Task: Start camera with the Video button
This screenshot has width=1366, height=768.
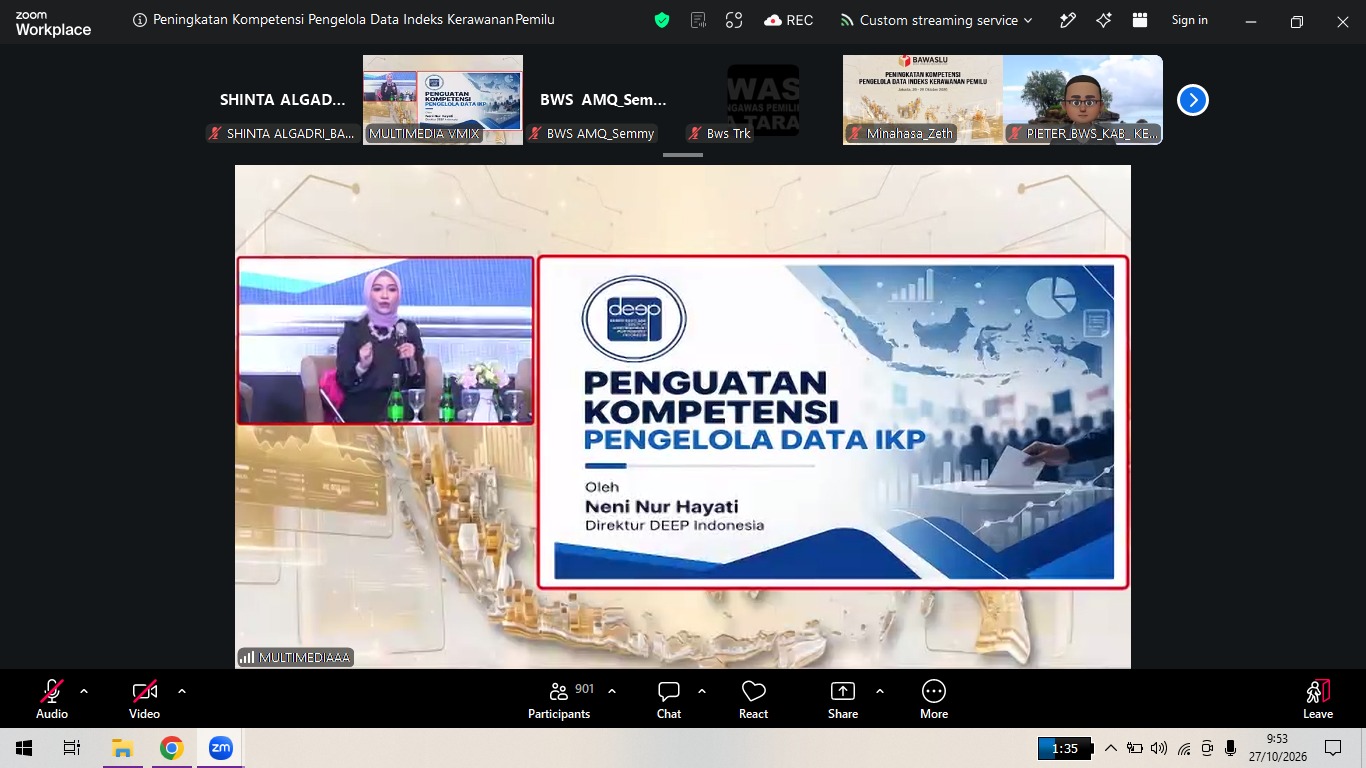Action: 145,699
